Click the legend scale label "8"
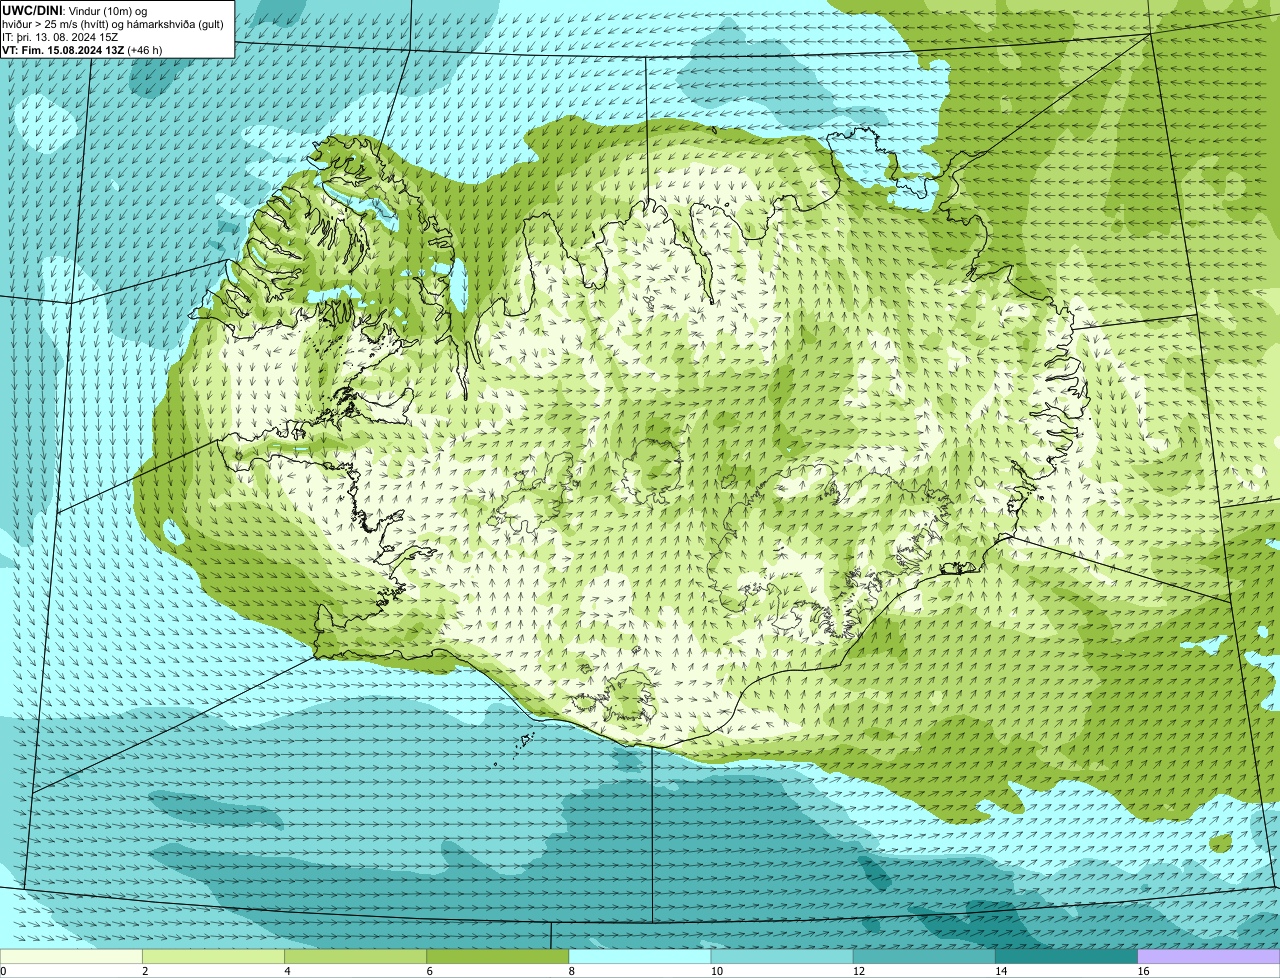The image size is (1280, 978). point(572,971)
